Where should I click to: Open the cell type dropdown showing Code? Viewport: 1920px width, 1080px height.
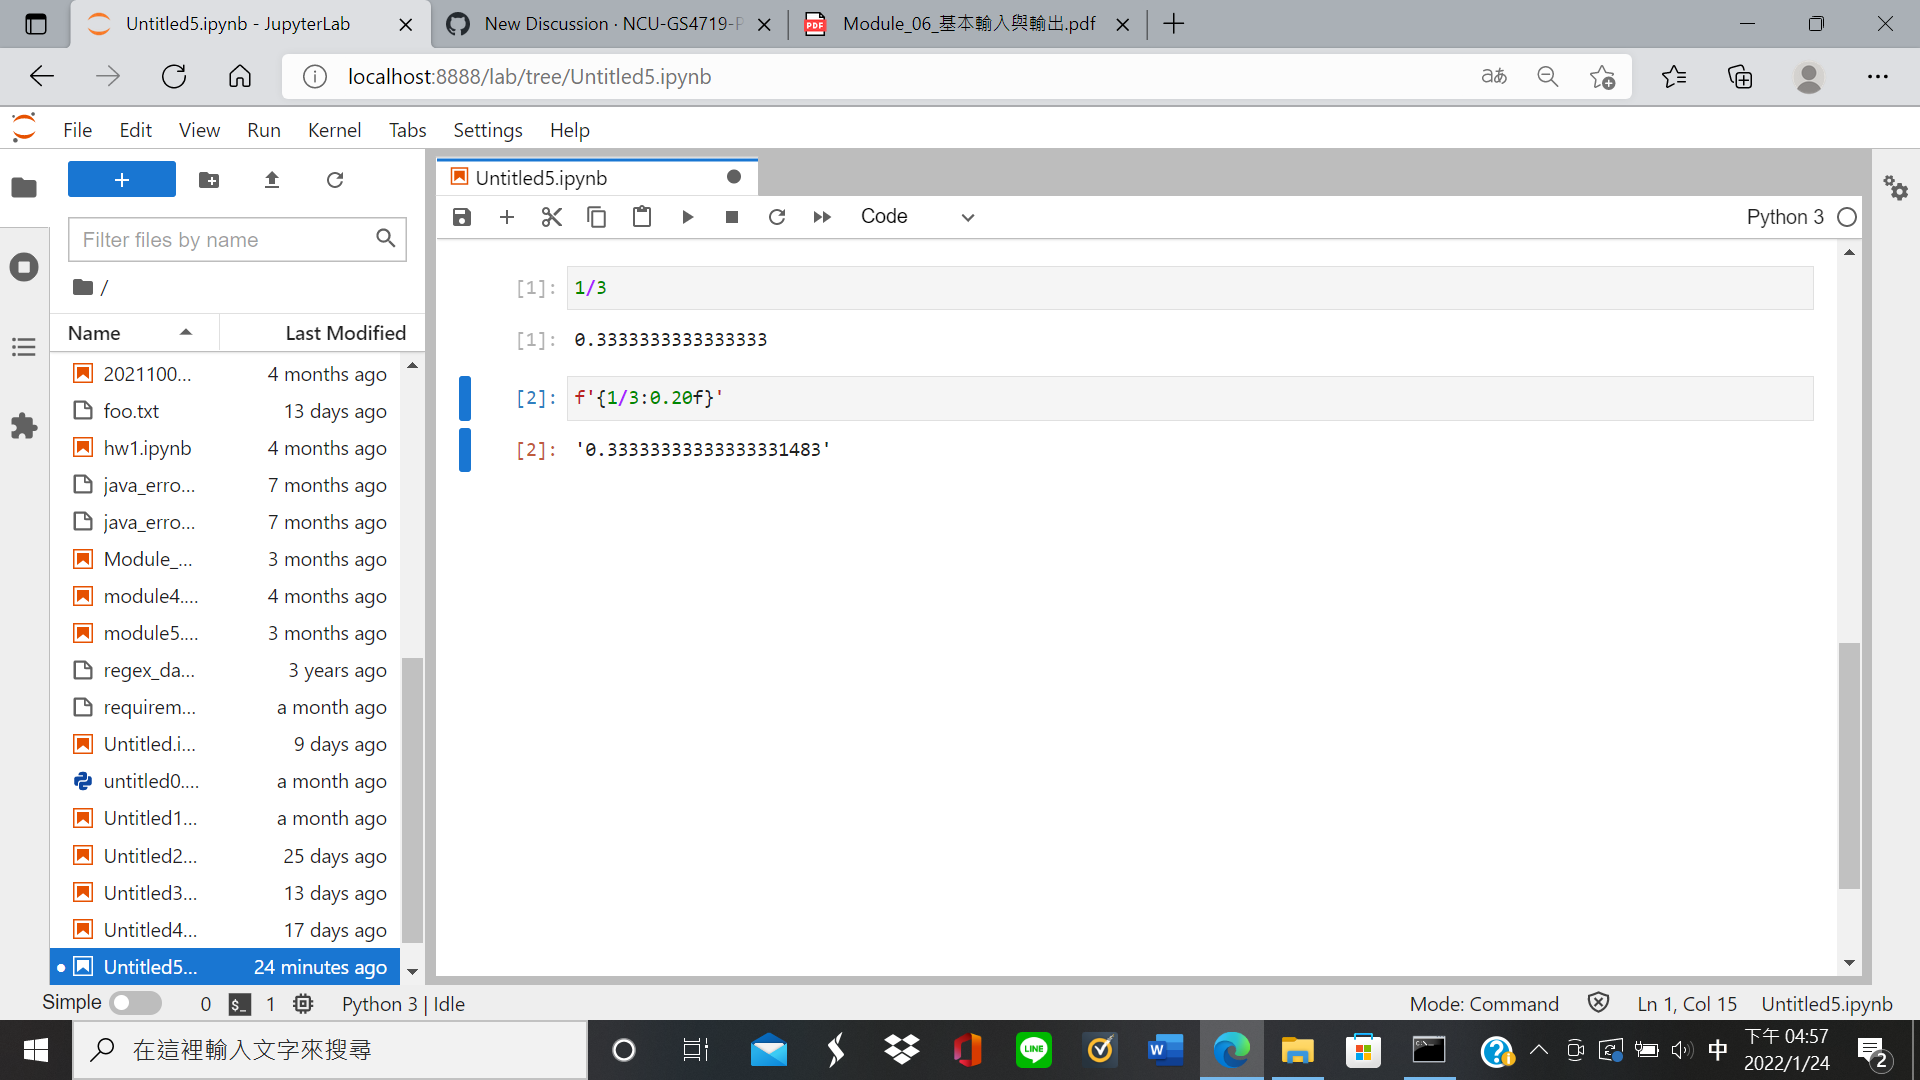coord(915,216)
